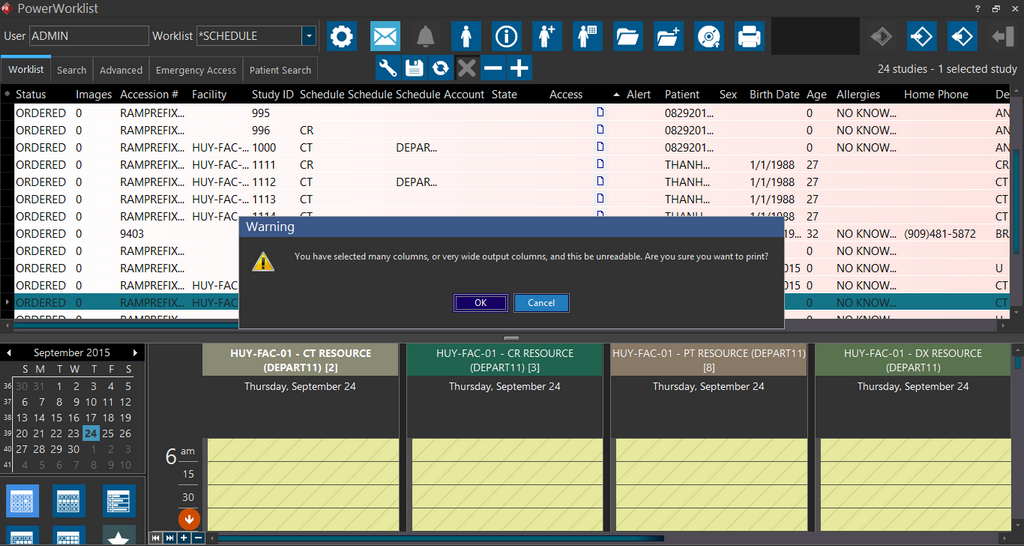This screenshot has width=1024, height=546.
Task: Click the schedule horizontal scrollbar
Action: 440,538
